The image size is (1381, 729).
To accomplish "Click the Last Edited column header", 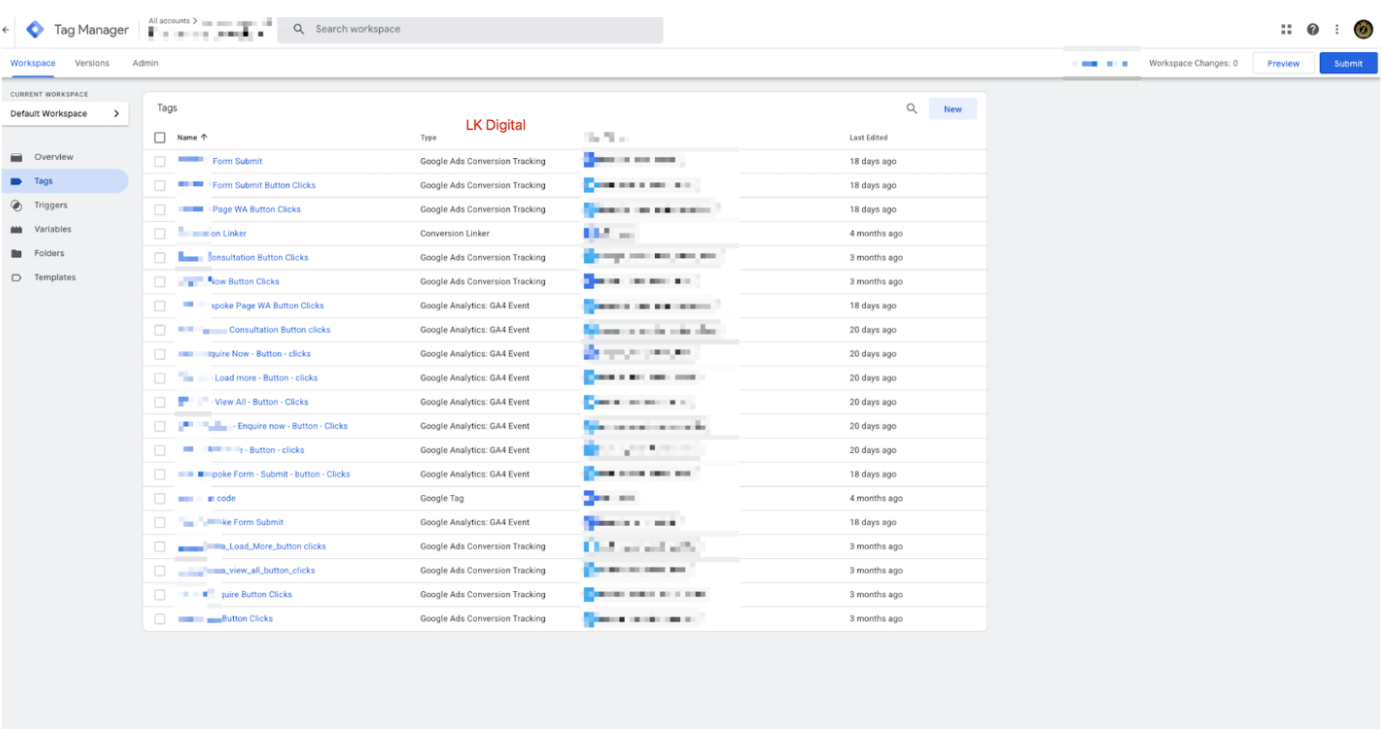I will tap(868, 138).
